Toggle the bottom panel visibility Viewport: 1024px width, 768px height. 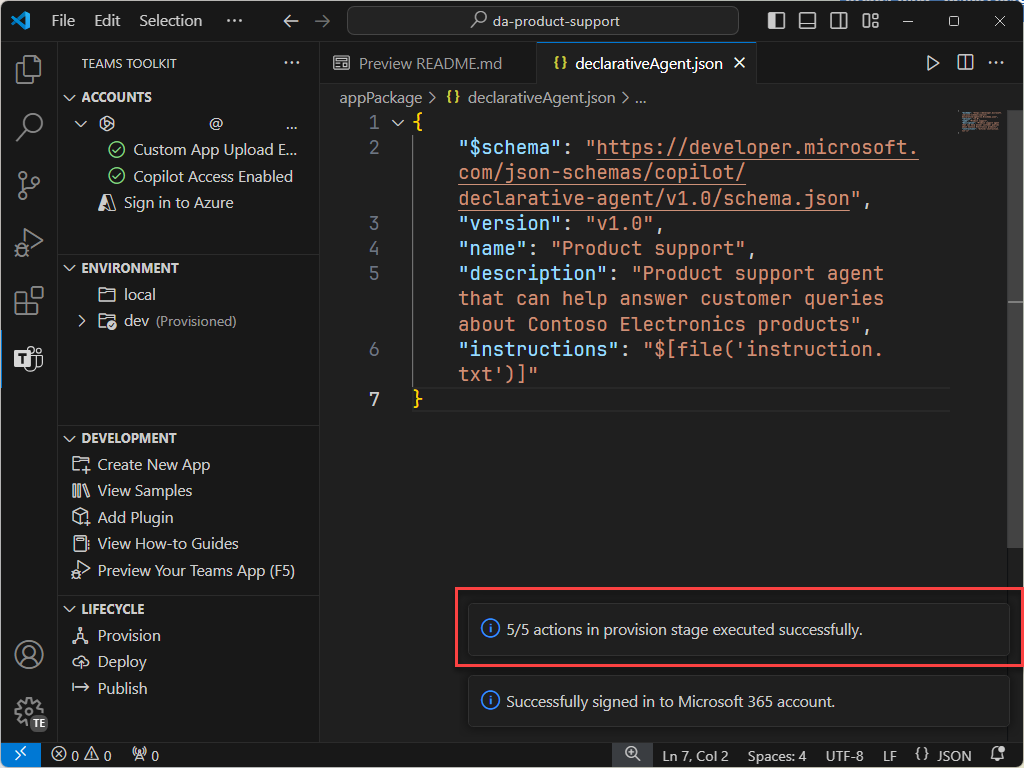coord(807,20)
